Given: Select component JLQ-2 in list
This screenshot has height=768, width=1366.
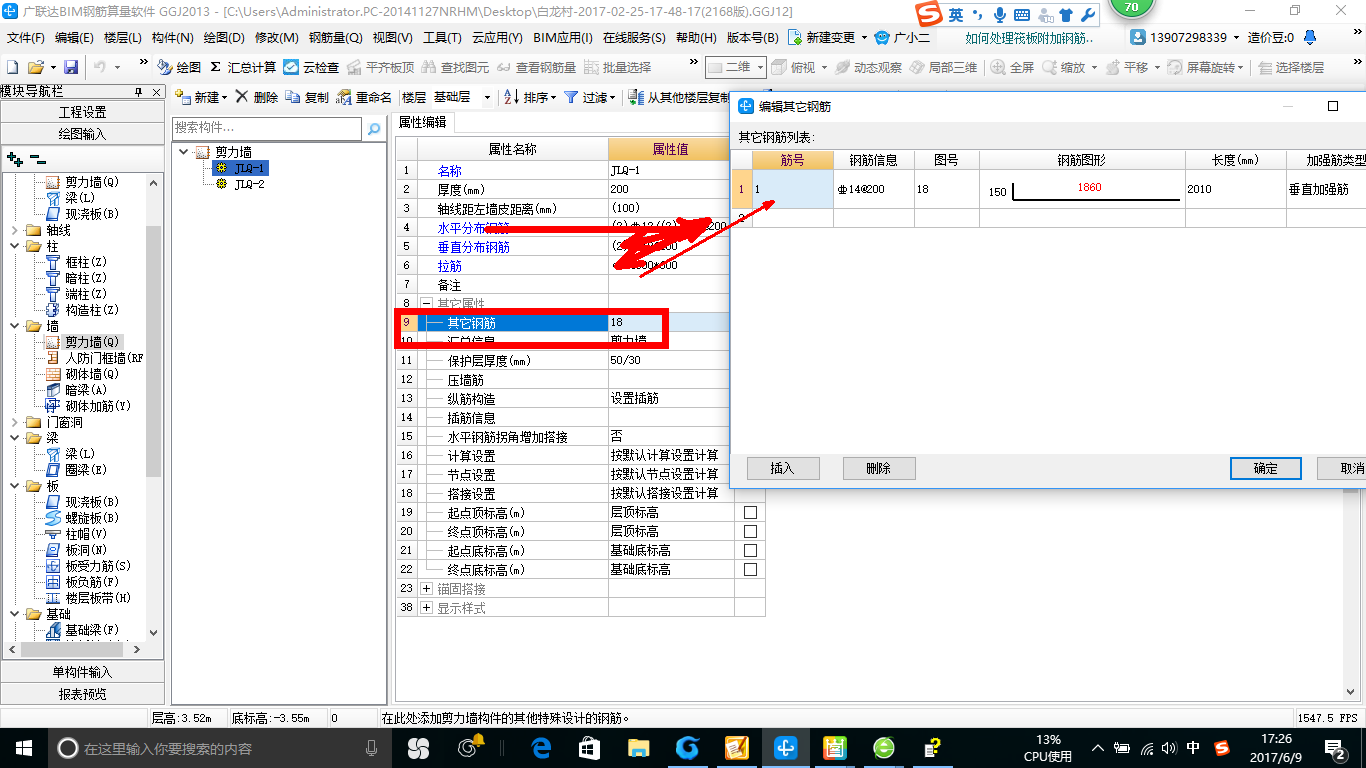Looking at the screenshot, I should pyautogui.click(x=249, y=184).
